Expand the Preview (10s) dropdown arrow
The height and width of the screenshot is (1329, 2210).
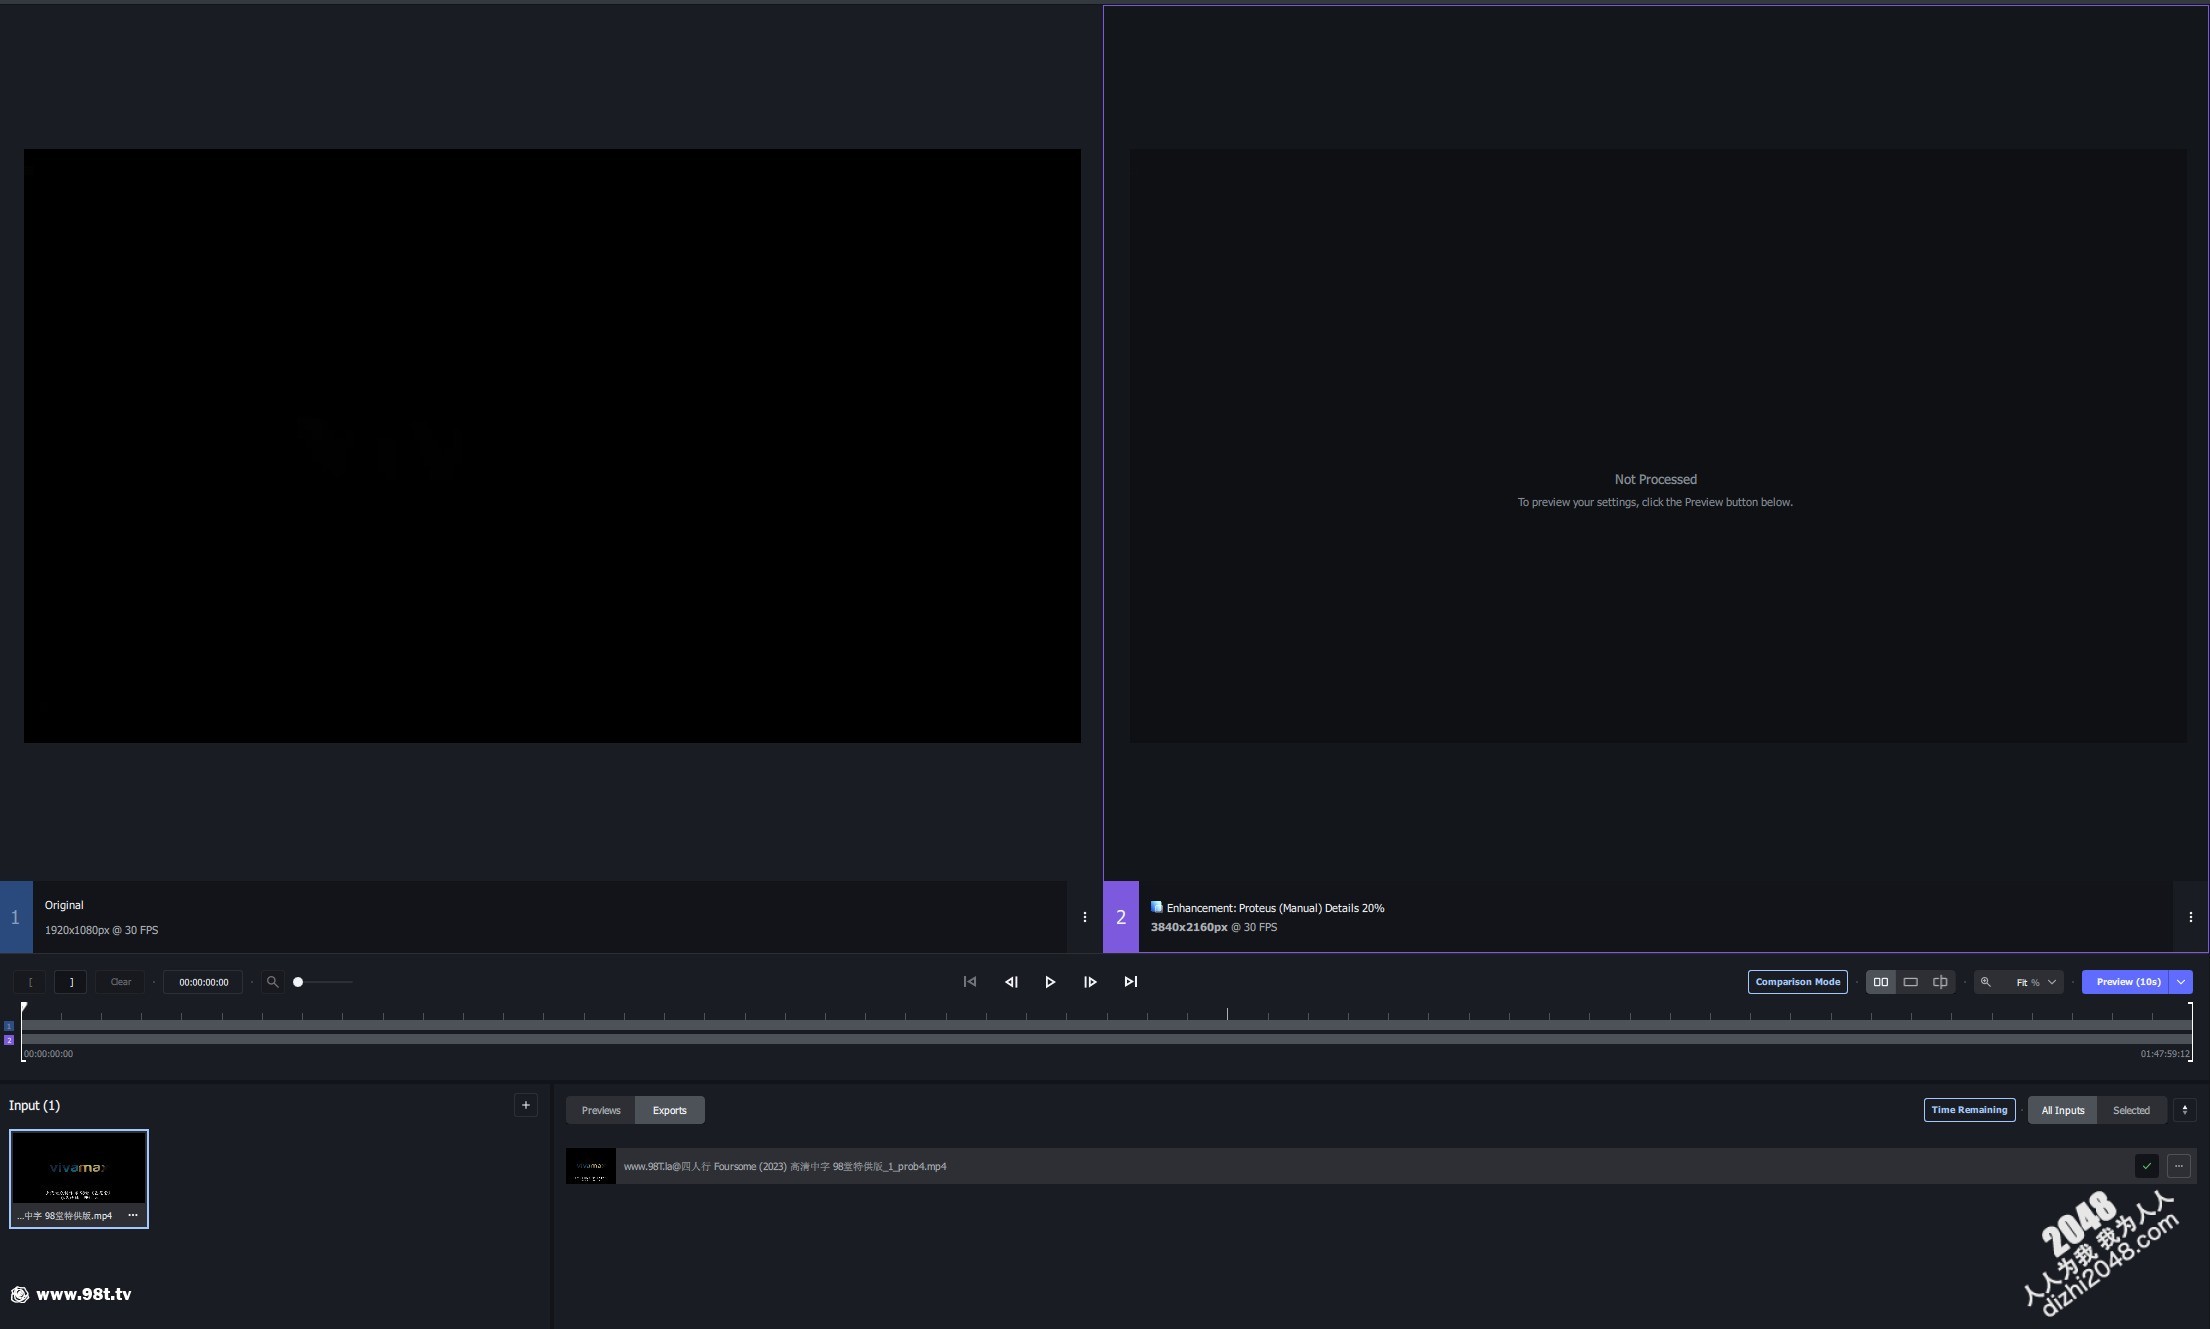(x=2181, y=982)
